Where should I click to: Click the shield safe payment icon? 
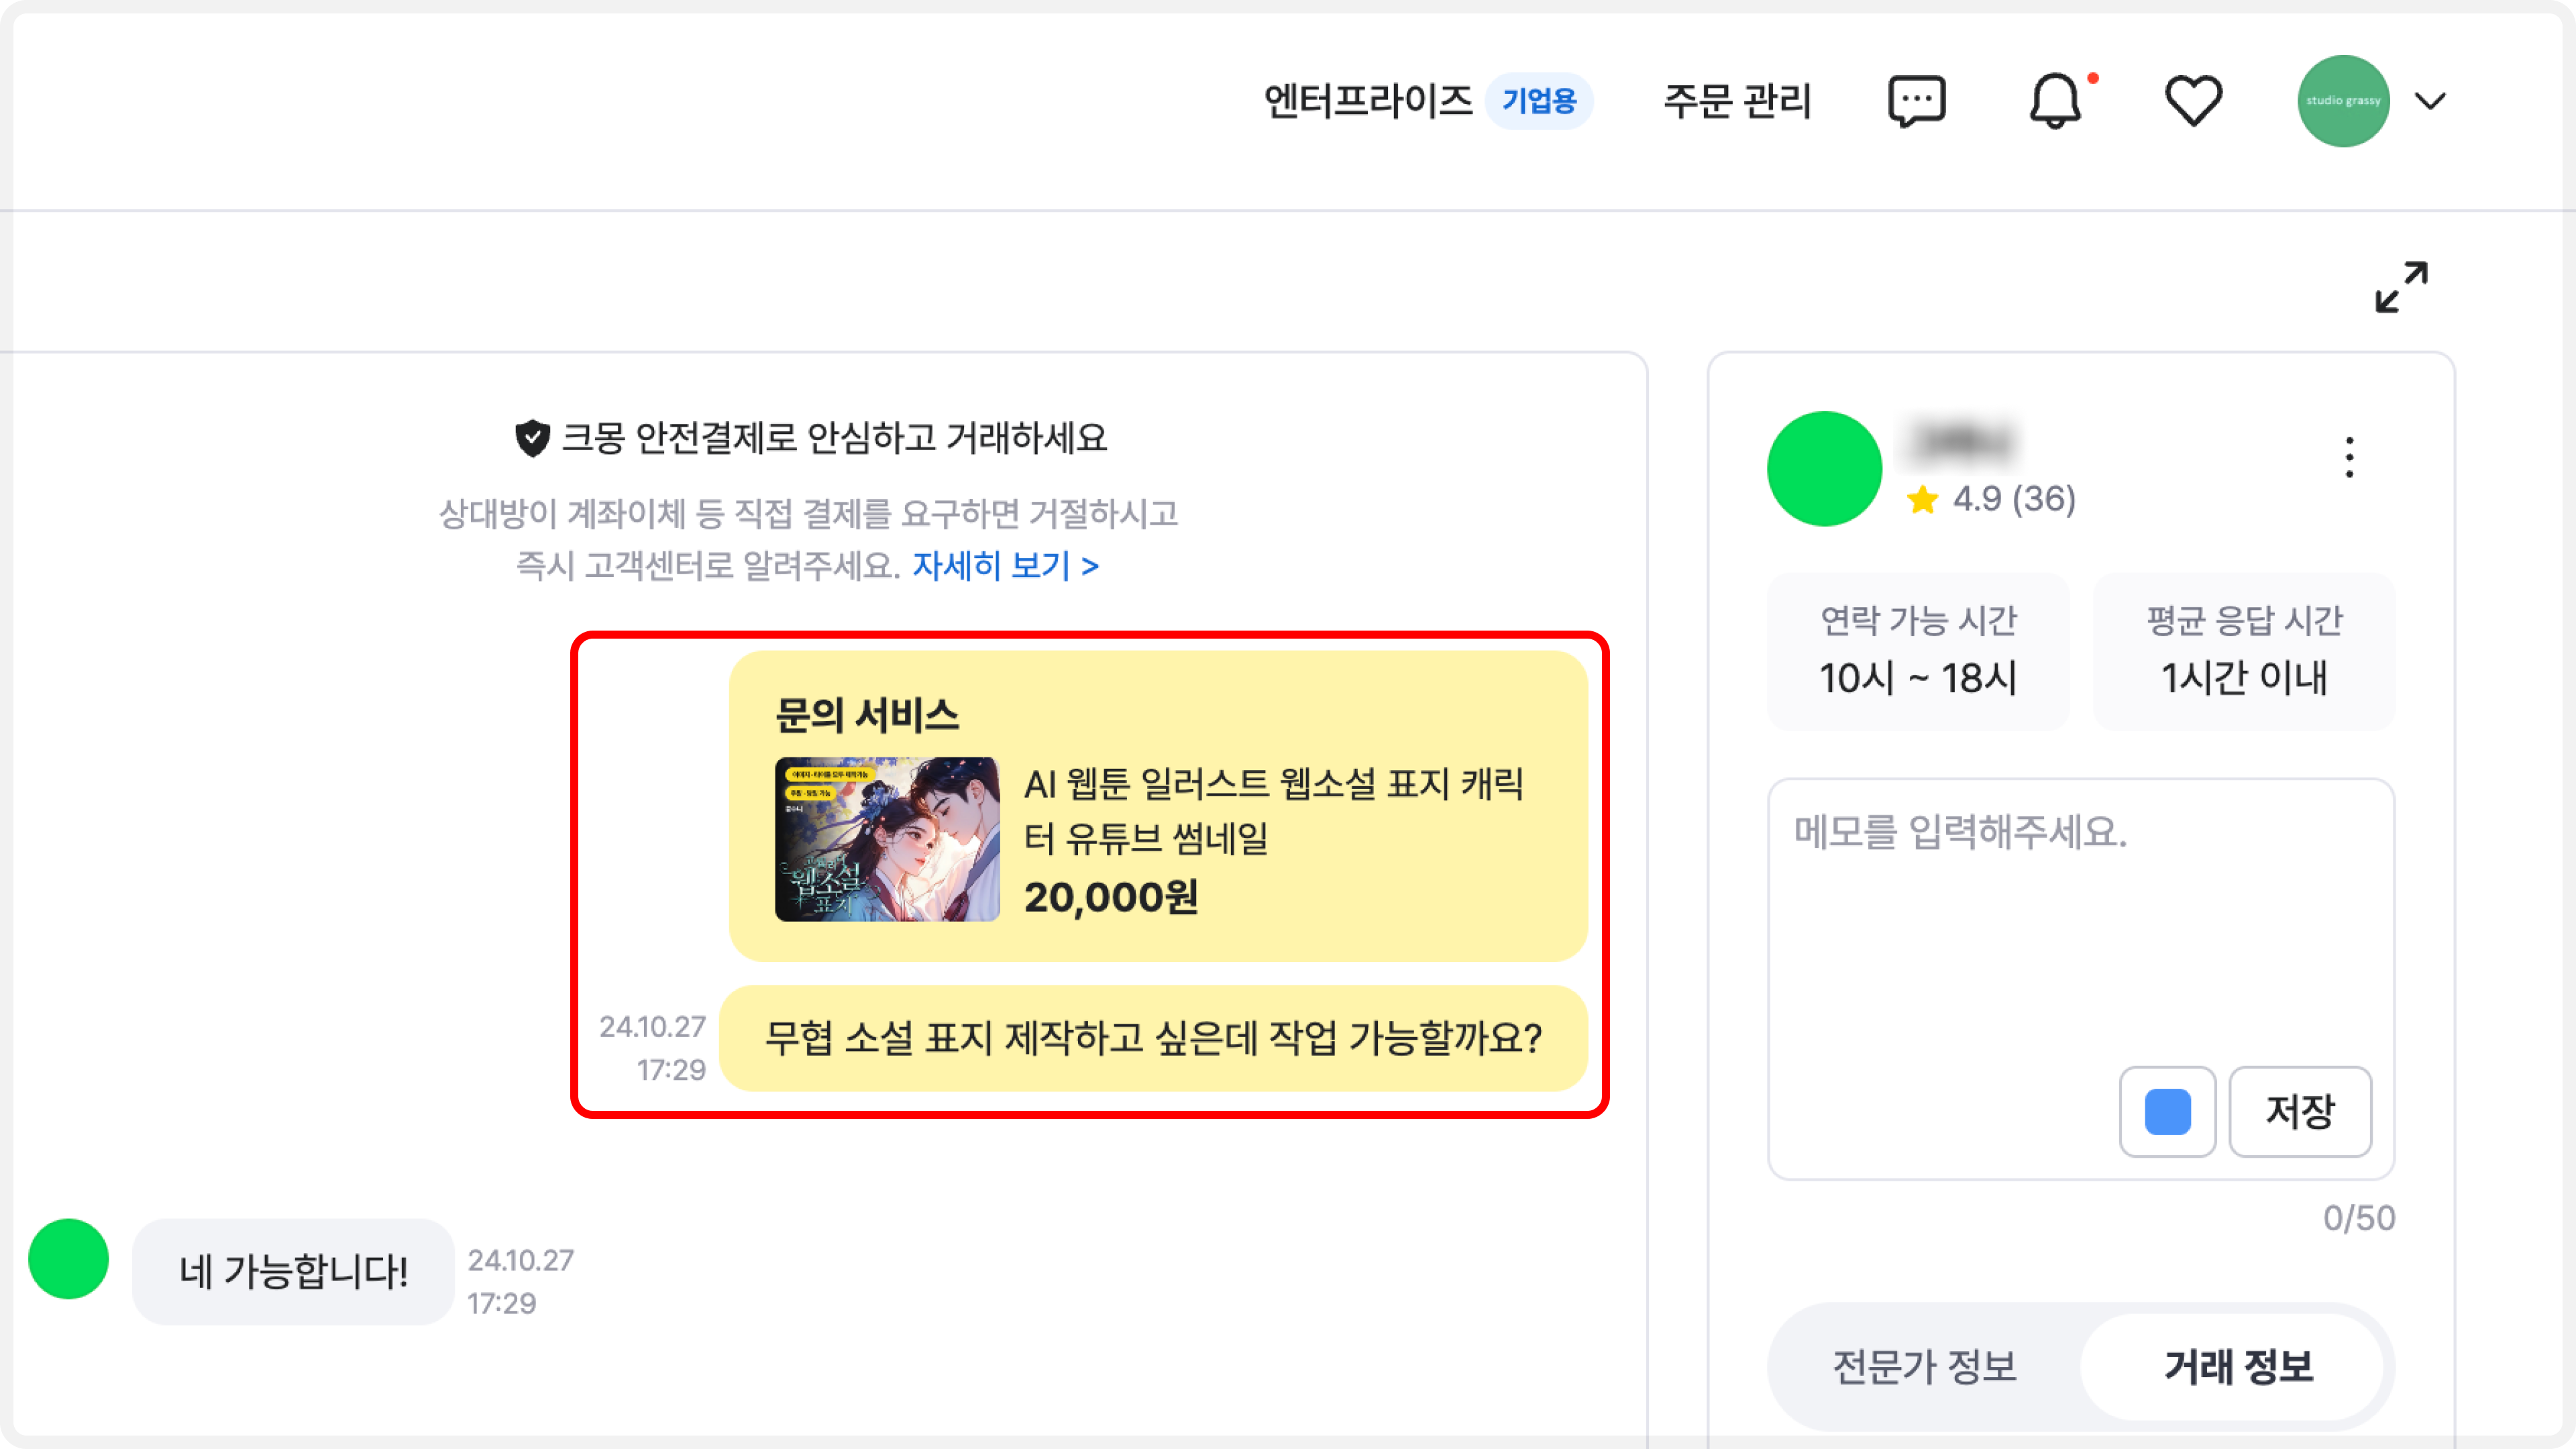click(x=532, y=437)
